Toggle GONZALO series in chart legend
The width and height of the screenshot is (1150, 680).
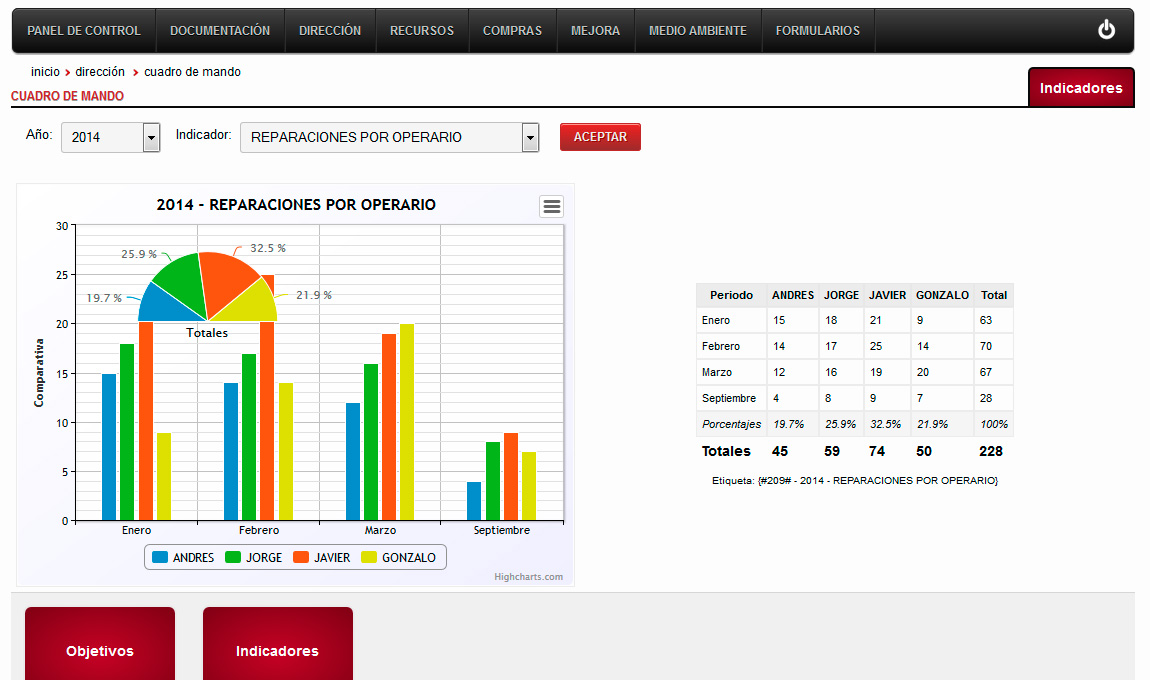(399, 557)
